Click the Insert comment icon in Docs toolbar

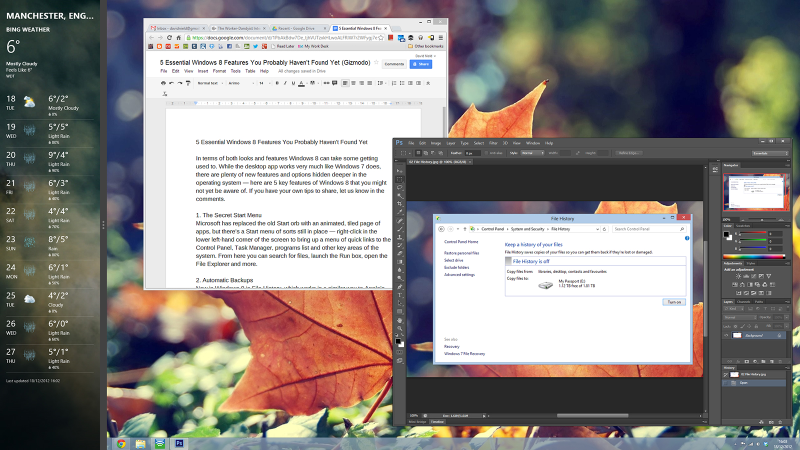click(x=335, y=83)
